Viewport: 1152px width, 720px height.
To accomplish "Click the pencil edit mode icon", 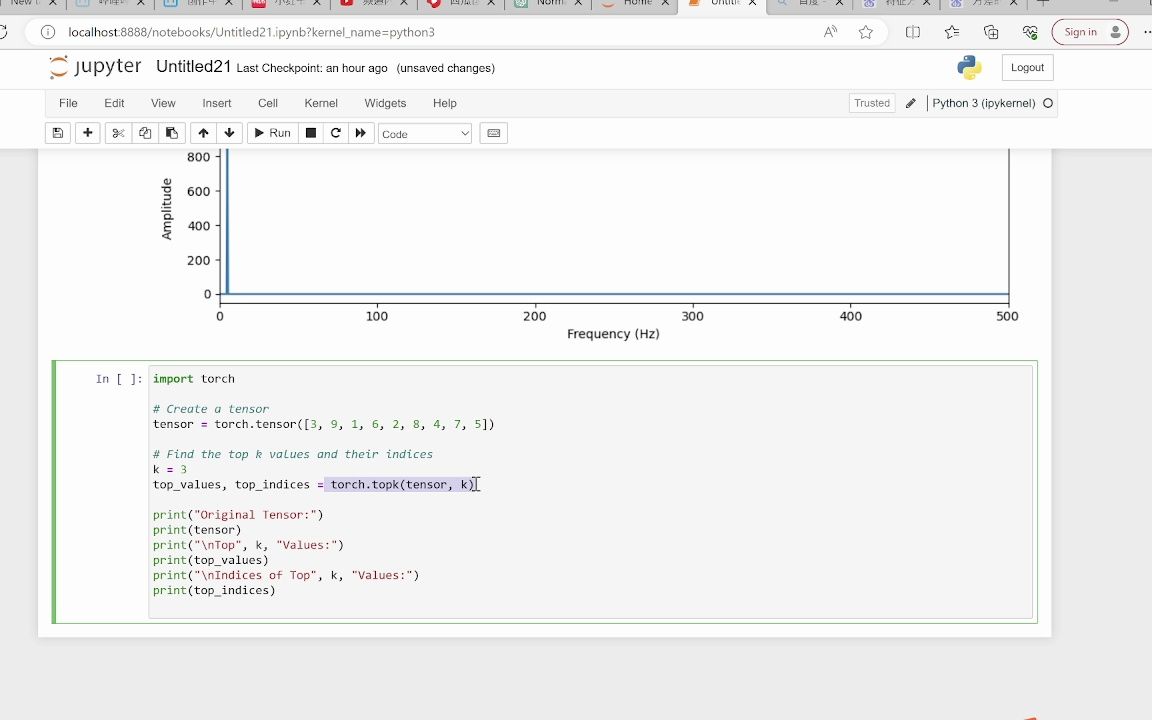I will coord(911,104).
